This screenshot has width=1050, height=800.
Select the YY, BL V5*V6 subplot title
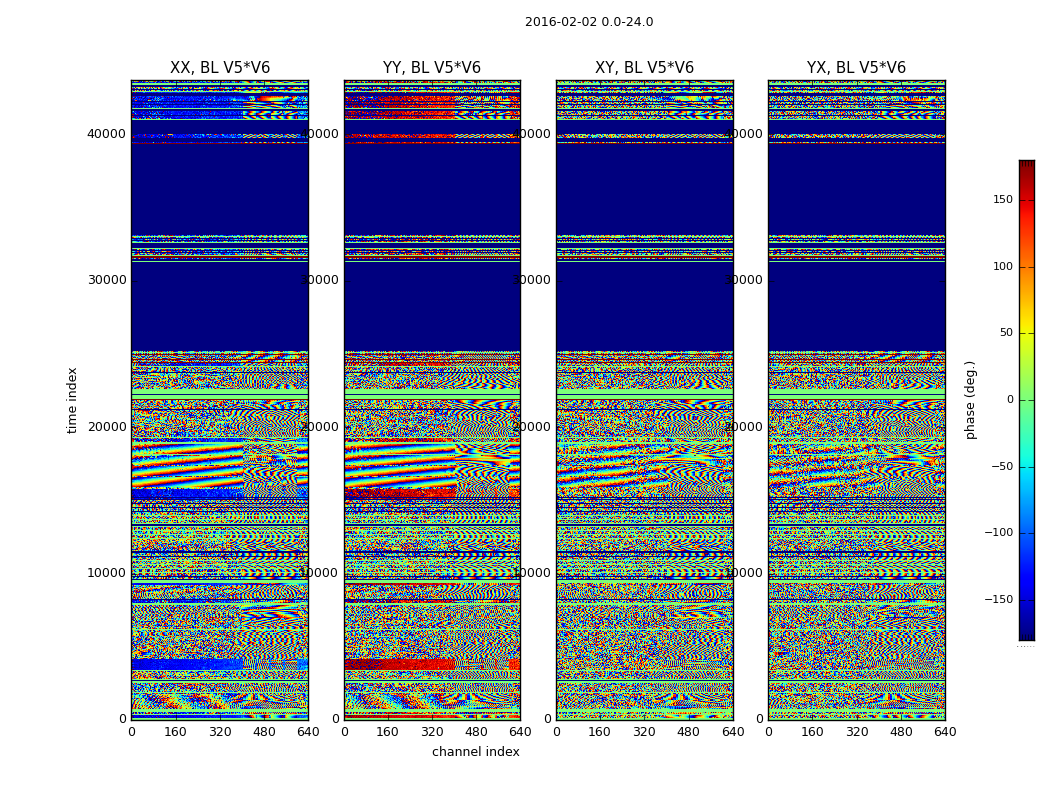point(432,68)
